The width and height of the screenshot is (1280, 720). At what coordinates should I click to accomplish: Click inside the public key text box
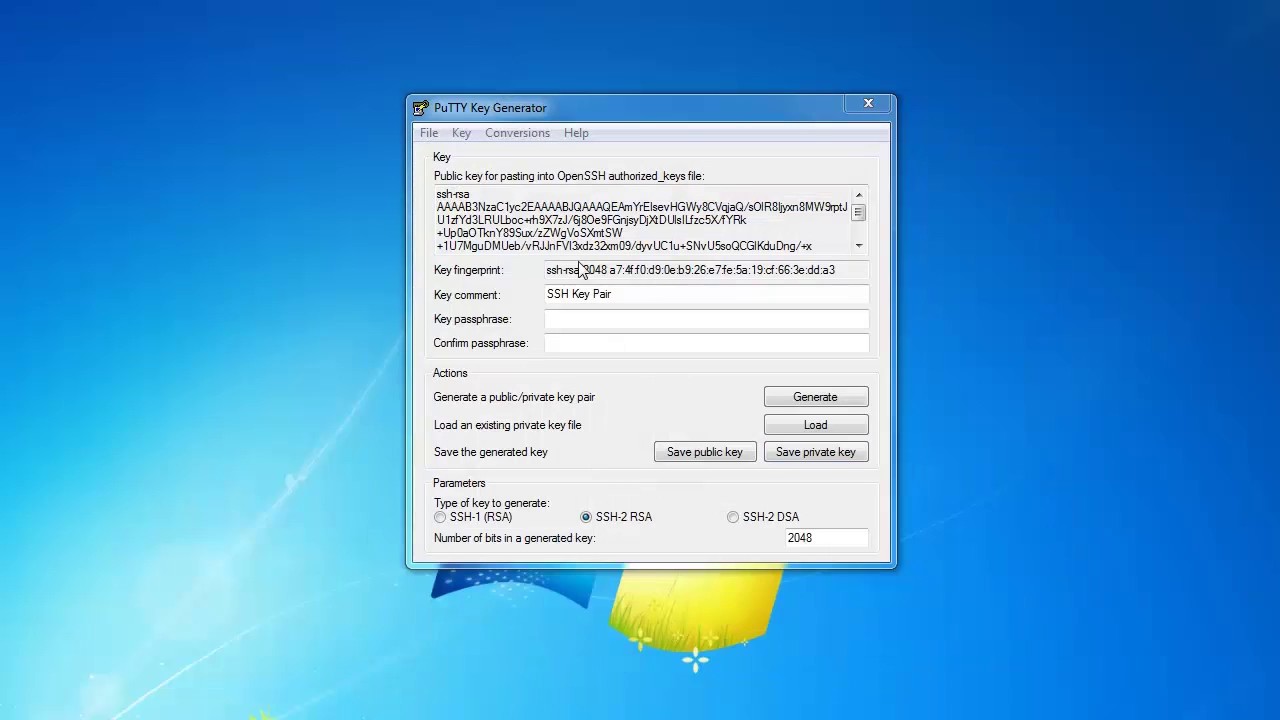pos(643,220)
